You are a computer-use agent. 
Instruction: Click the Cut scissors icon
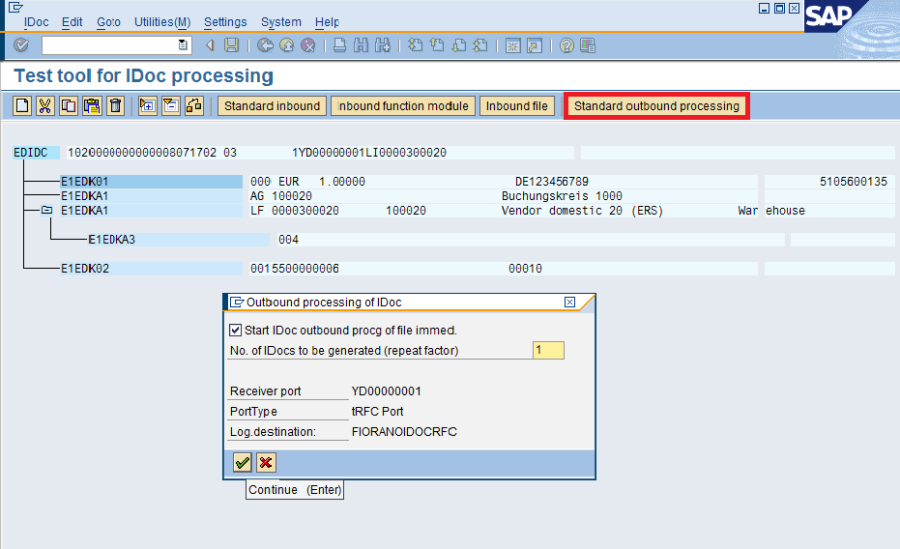point(45,106)
